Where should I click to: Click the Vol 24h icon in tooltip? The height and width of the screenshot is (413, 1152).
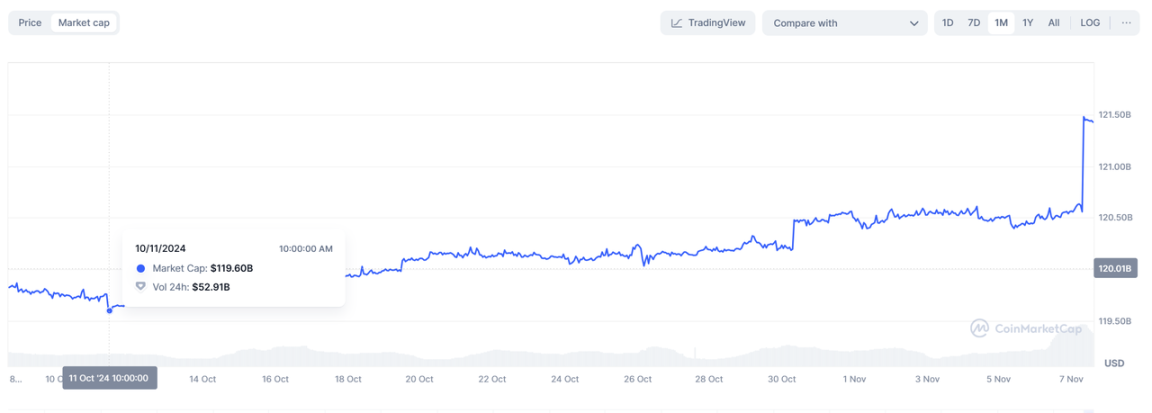click(x=140, y=287)
